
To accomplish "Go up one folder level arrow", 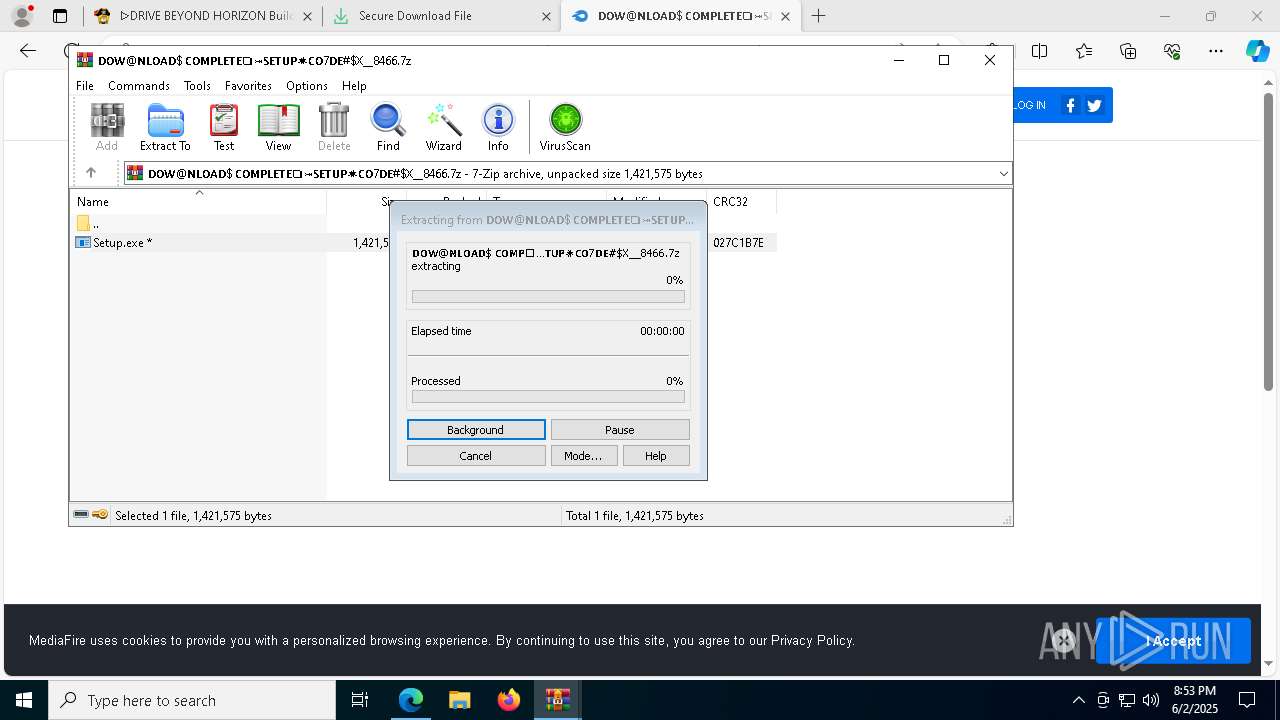I will pos(91,173).
